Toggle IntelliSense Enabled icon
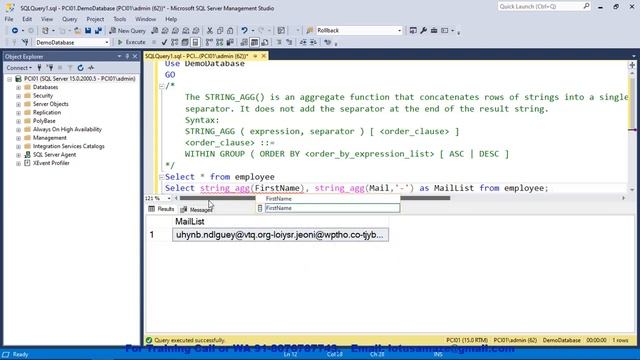Screen dimensions: 640x360 point(195,42)
